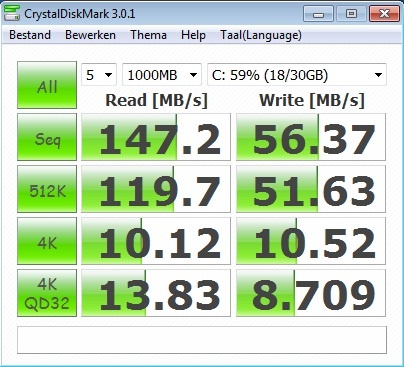Start the 512K benchmark test
Screen dimensions: 404x367
coord(47,189)
